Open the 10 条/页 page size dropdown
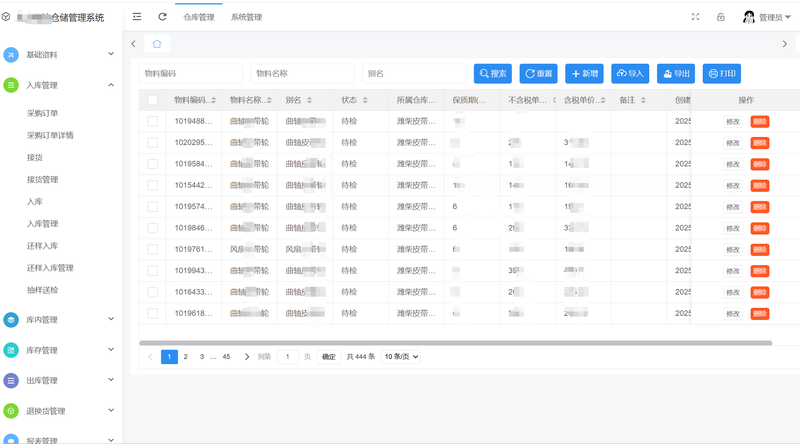 click(401, 356)
